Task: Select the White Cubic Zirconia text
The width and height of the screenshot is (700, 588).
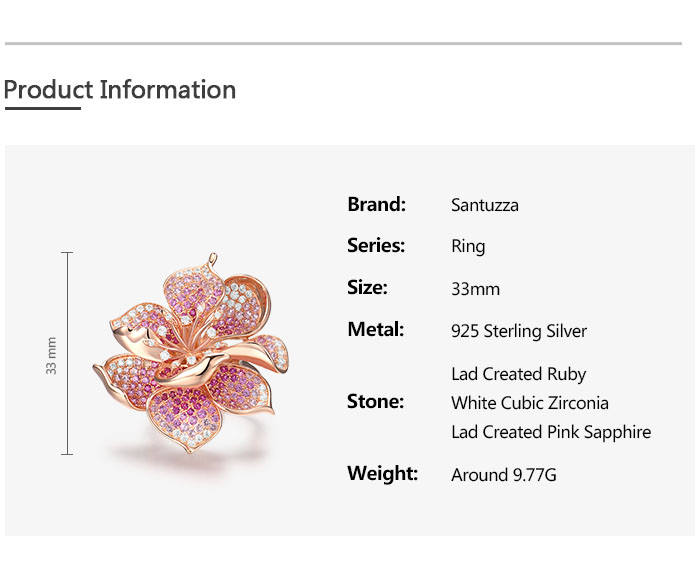Action: click(530, 403)
